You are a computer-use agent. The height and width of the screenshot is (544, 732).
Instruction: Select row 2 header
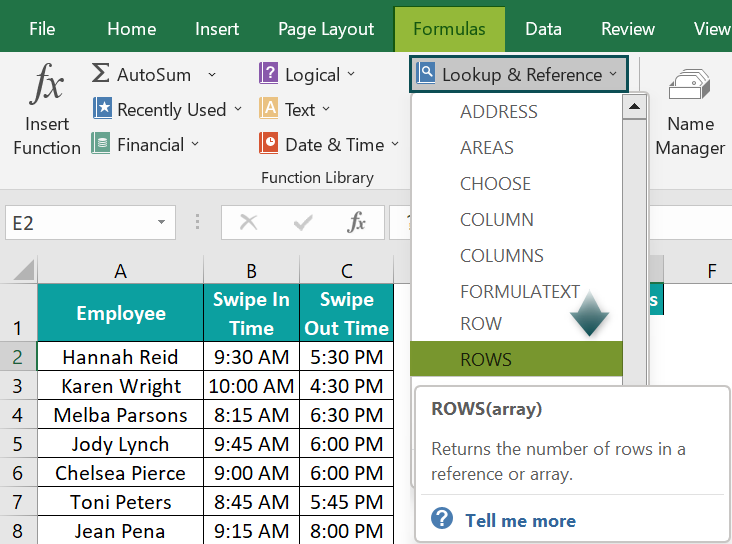click(x=18, y=357)
